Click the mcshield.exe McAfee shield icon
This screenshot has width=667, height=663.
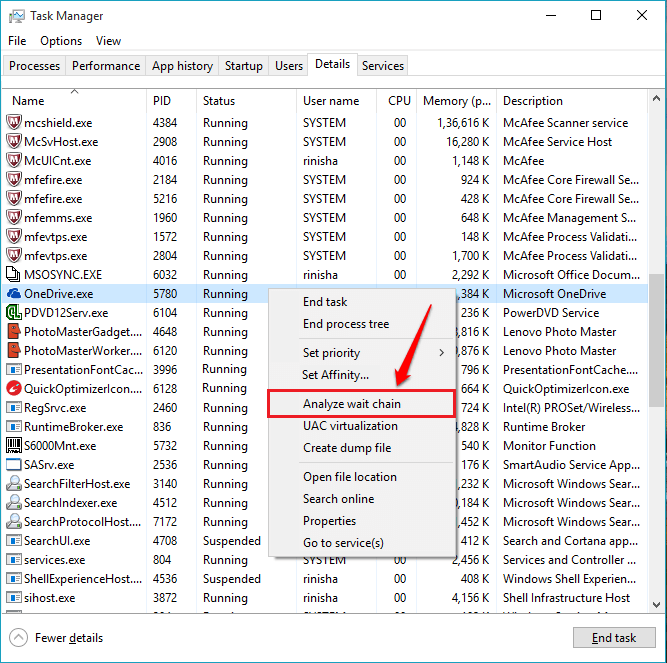[x=14, y=122]
